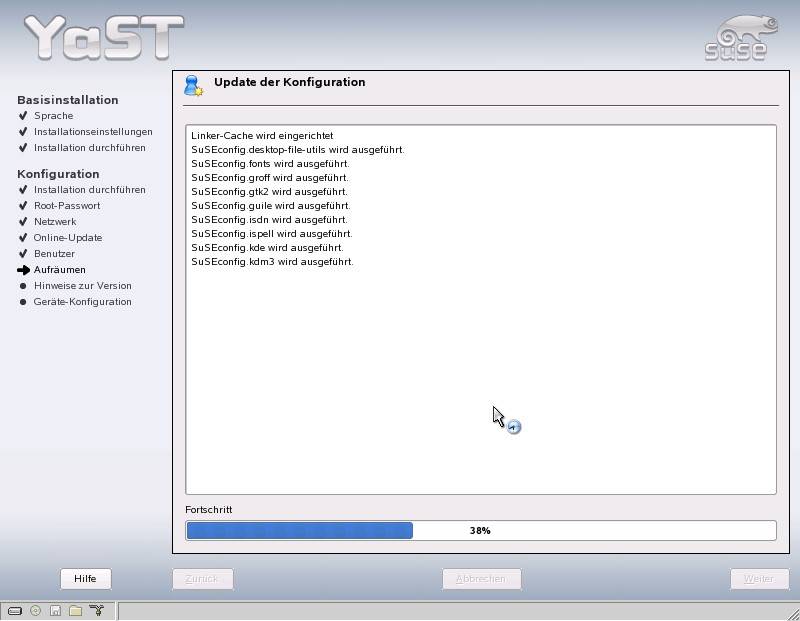800x621 pixels.
Task: Click the SuSEconfig.guile log line
Action: tap(271, 206)
